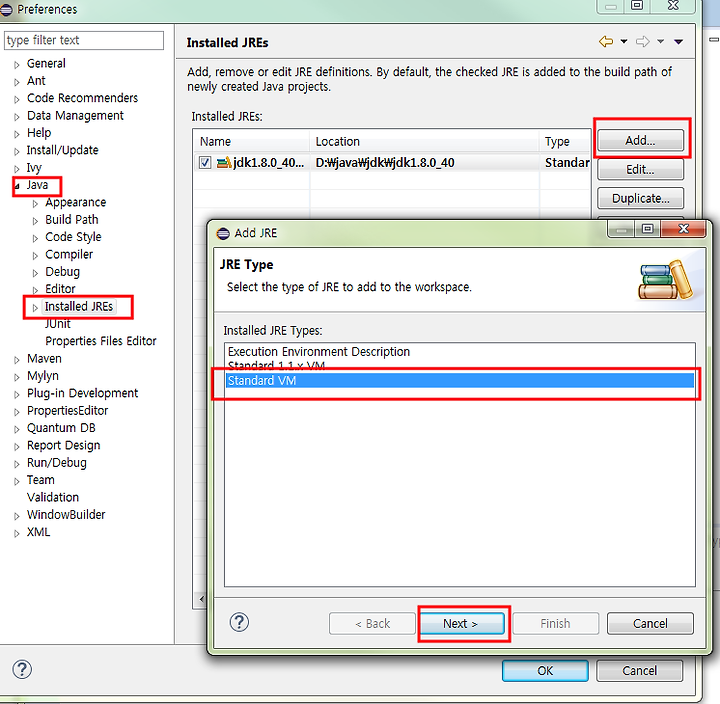This screenshot has width=720, height=704.
Task: Expand the General preferences node
Action: pyautogui.click(x=17, y=65)
